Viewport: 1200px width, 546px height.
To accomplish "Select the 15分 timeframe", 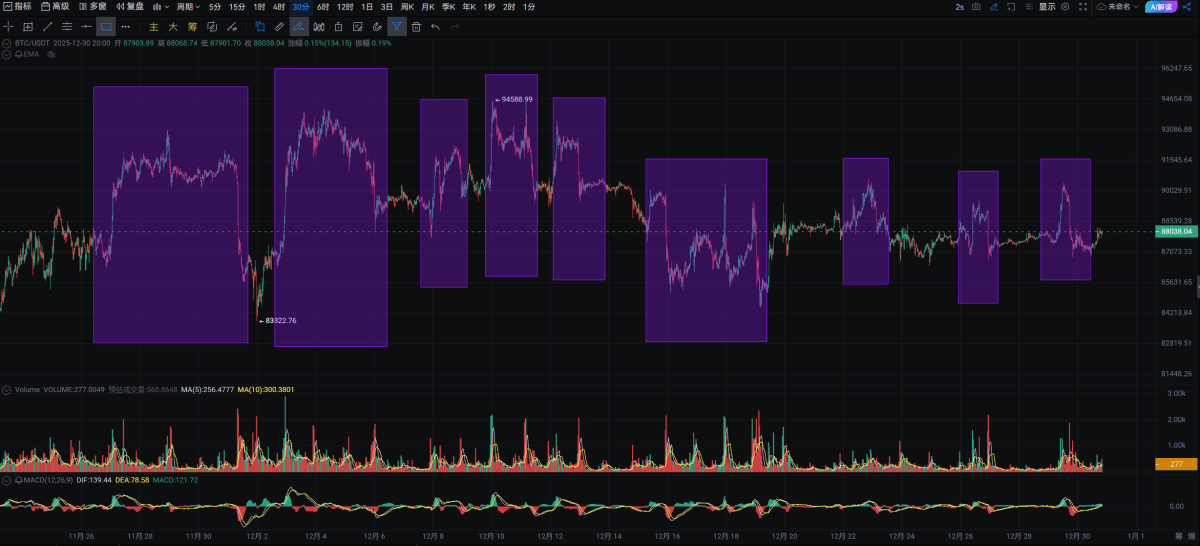I will click(237, 7).
